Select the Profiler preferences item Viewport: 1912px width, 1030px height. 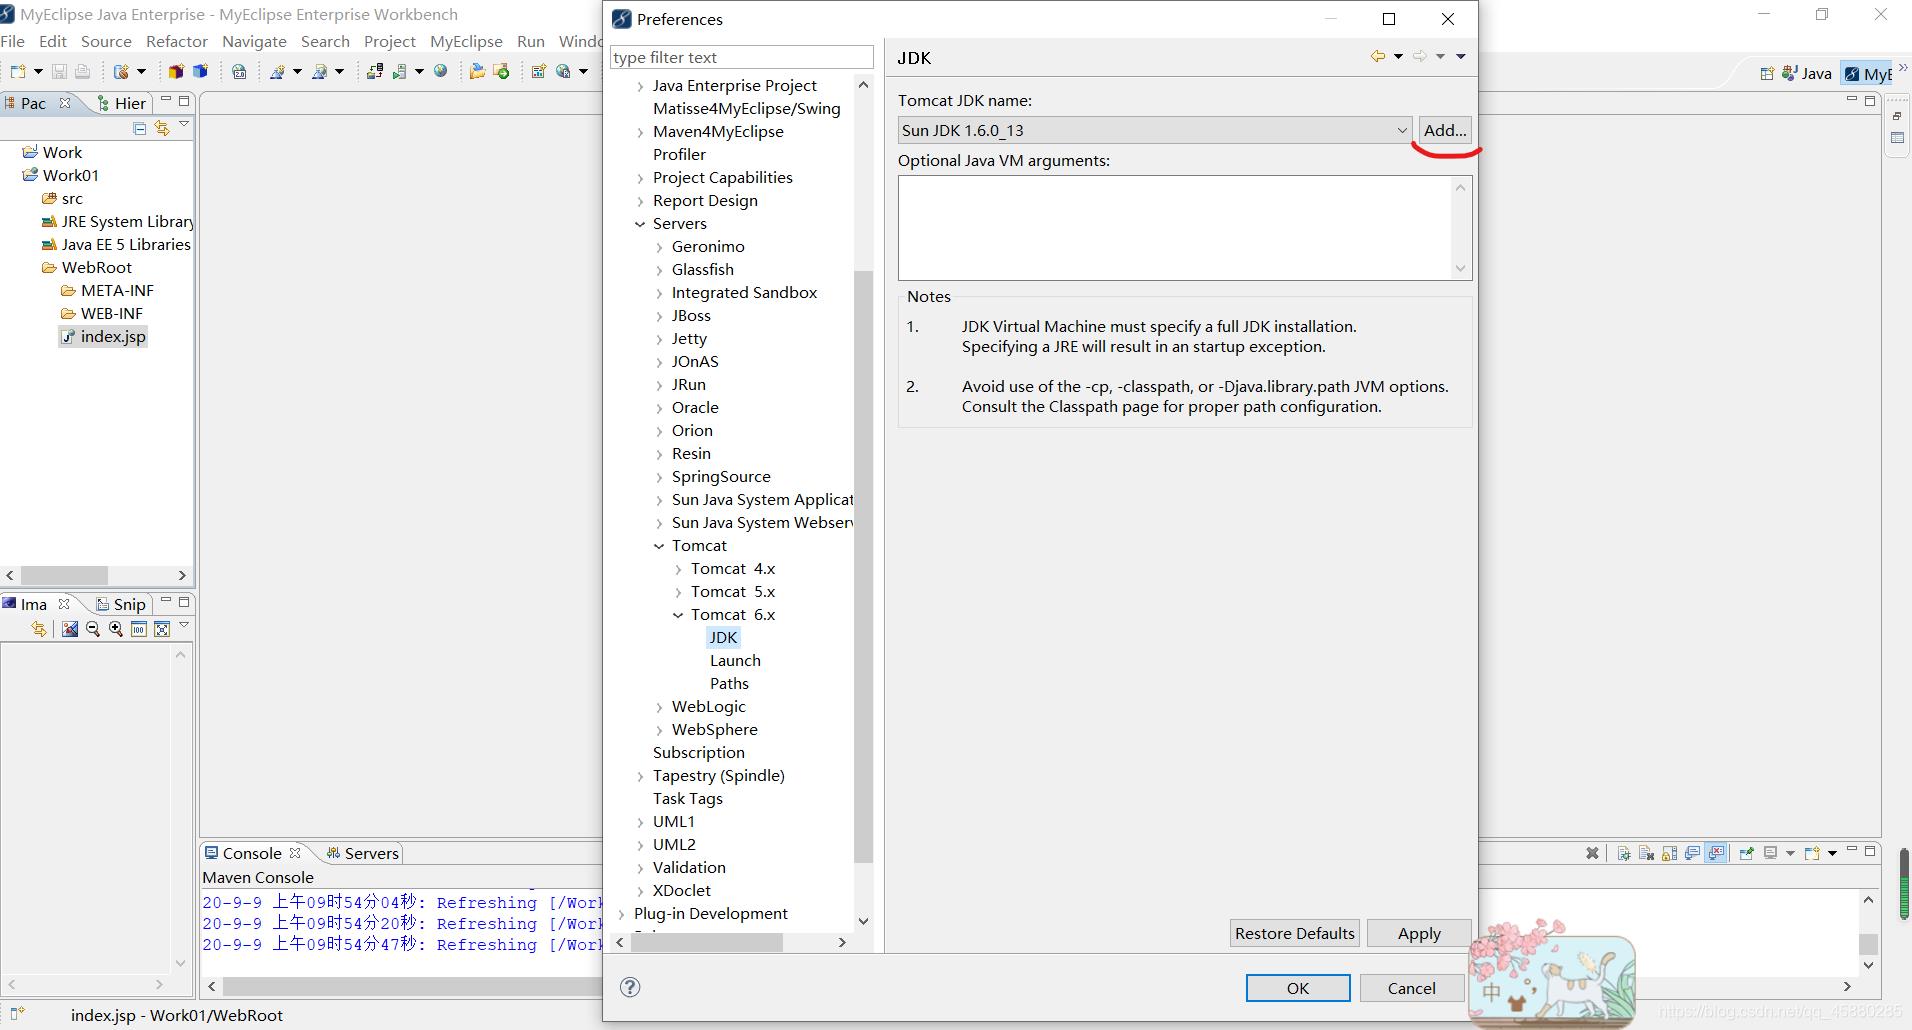pyautogui.click(x=679, y=155)
